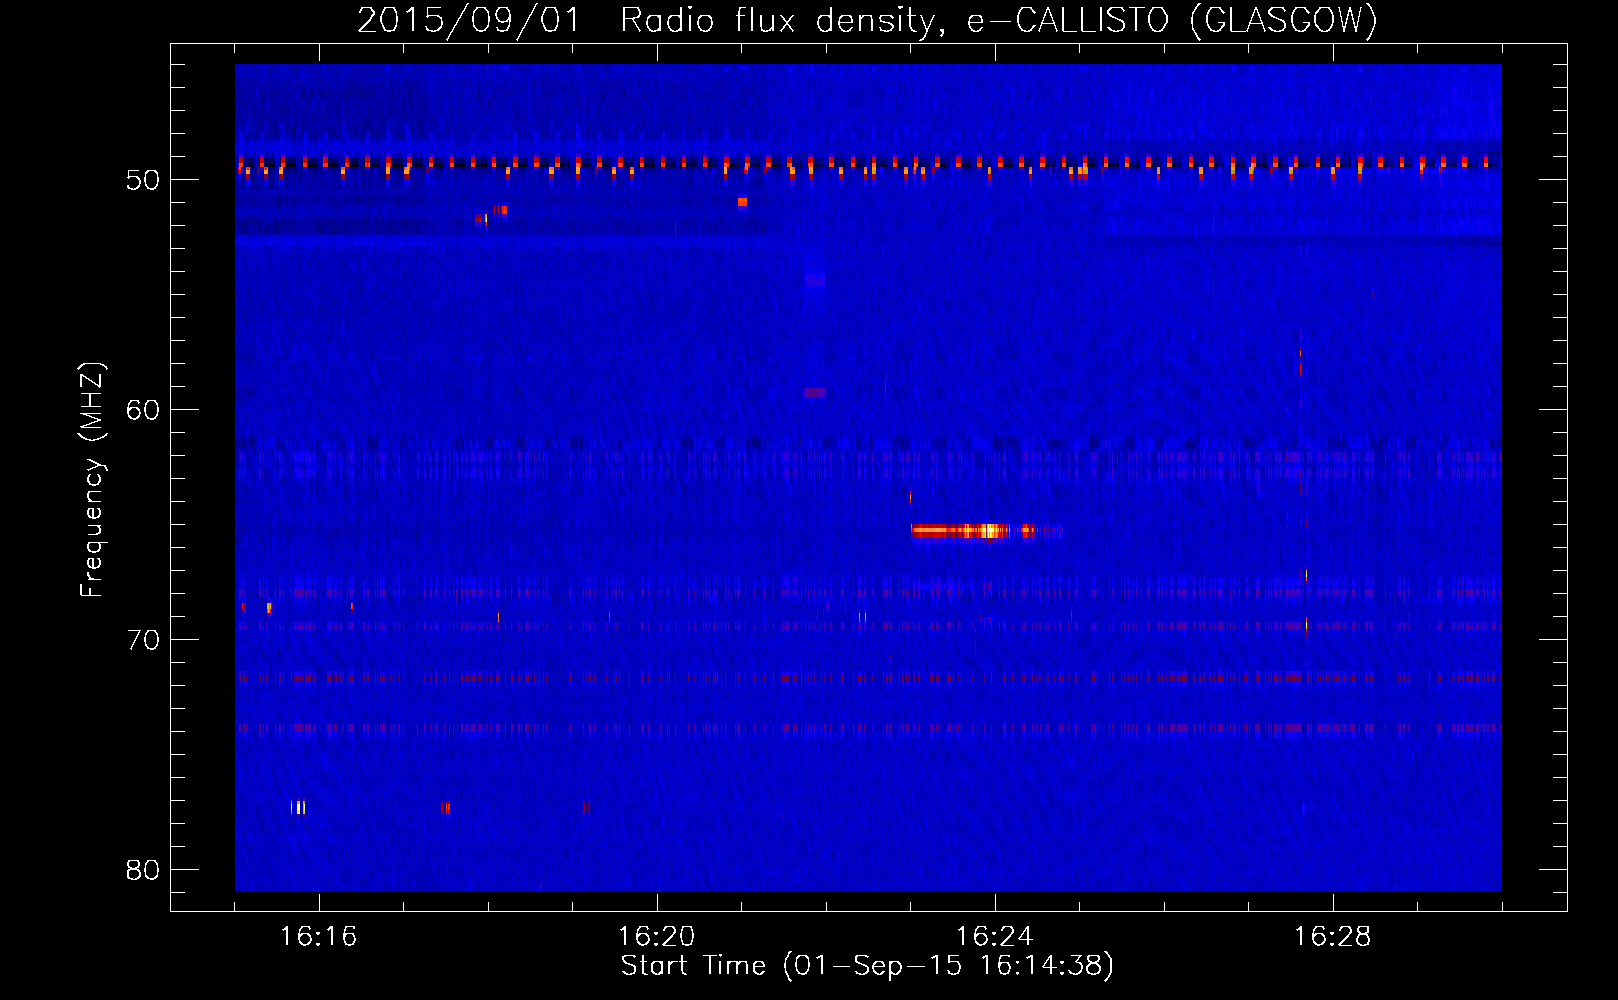
Task: Click the 16:16 time tick label
Action: (318, 937)
